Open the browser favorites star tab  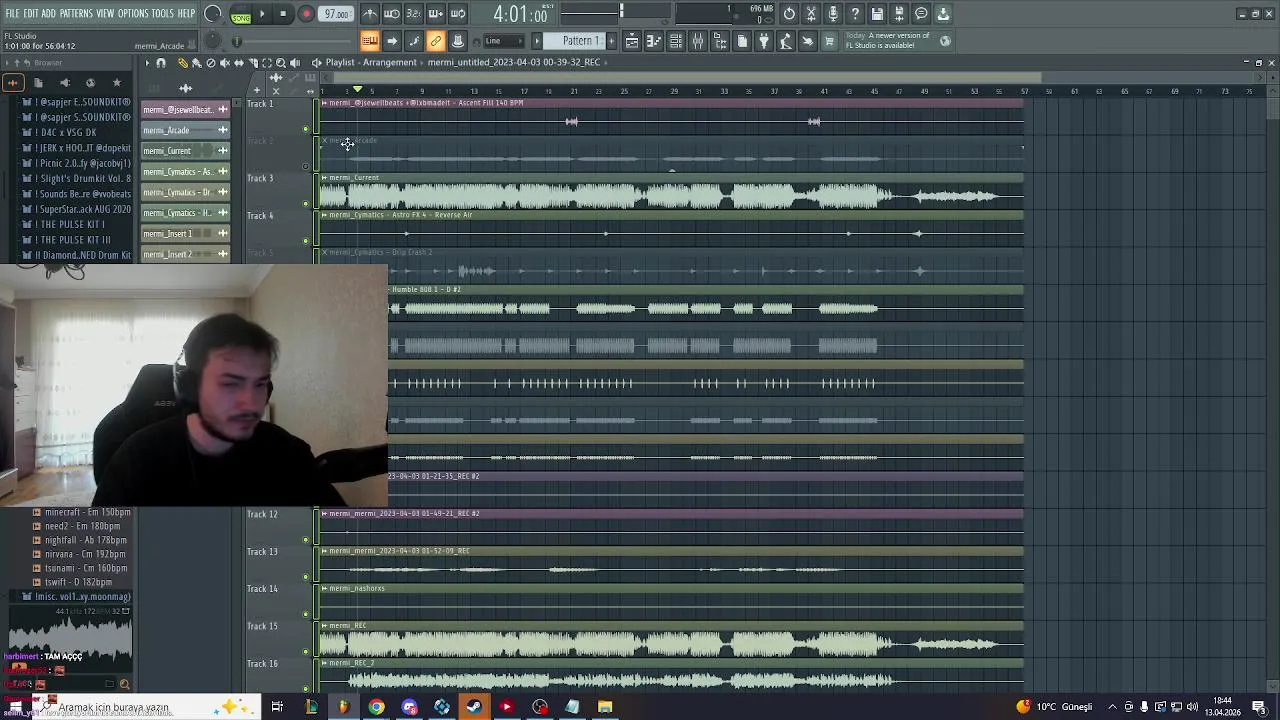click(116, 83)
